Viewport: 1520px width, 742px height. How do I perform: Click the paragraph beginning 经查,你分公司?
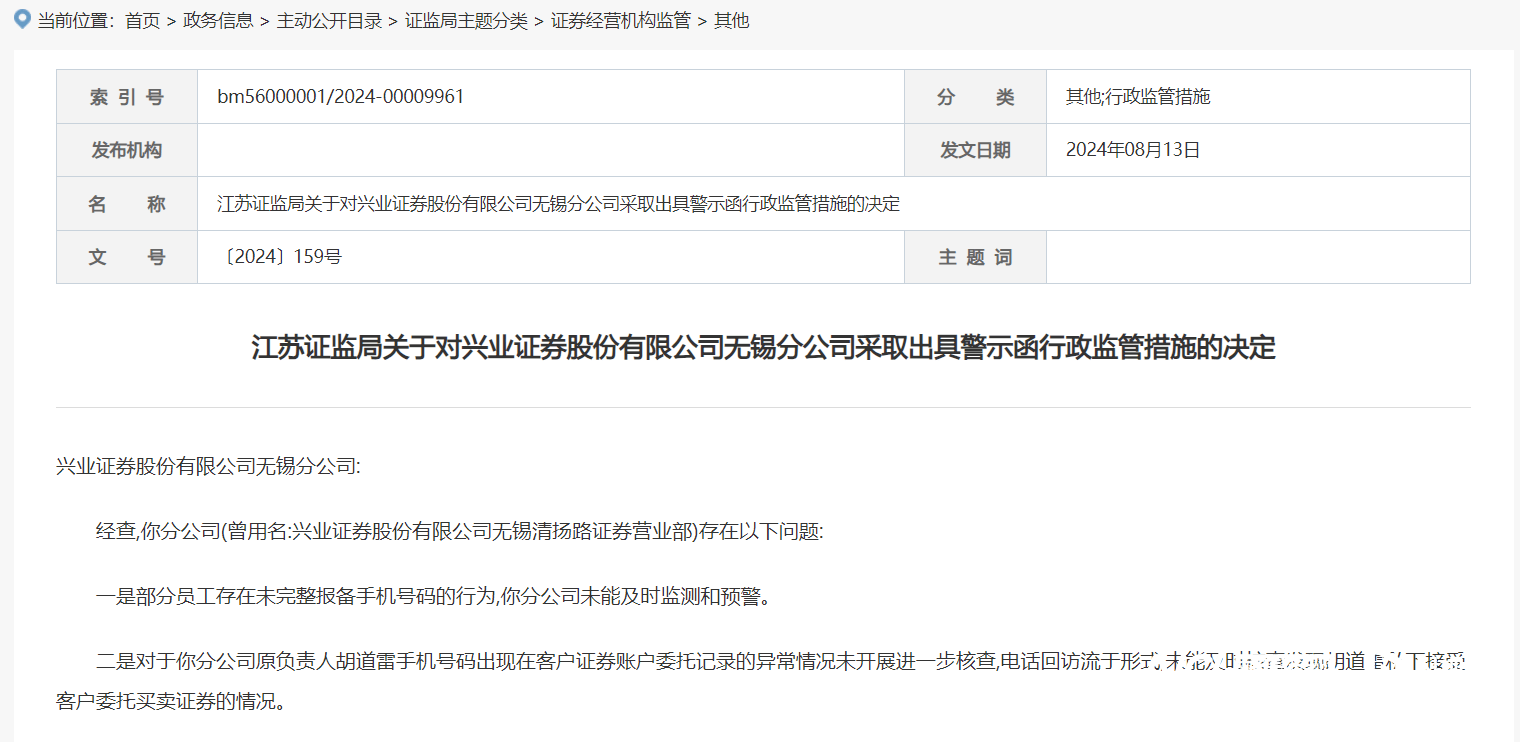pos(460,532)
